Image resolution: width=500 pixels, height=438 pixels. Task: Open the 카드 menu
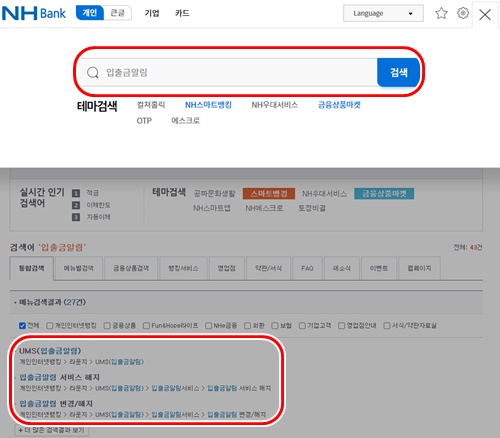coord(182,13)
